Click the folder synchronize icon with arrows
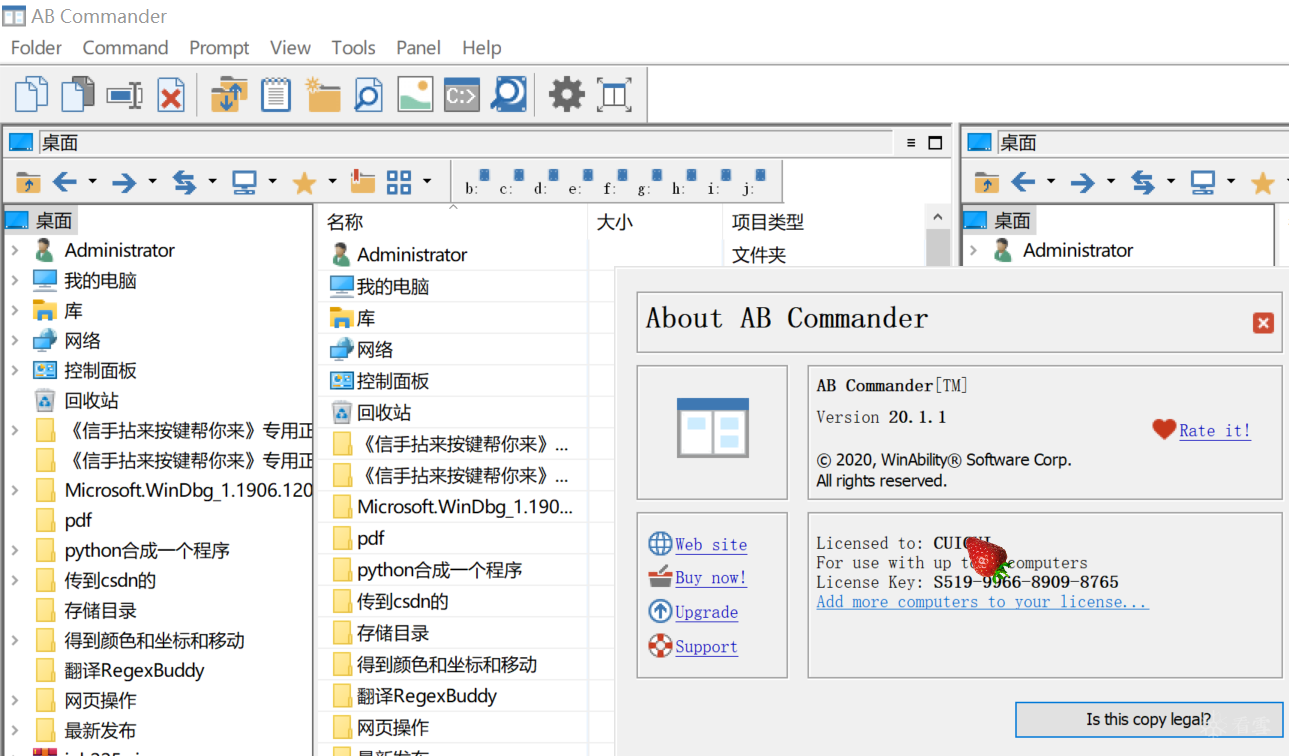Viewport: 1289px width, 756px height. point(229,95)
